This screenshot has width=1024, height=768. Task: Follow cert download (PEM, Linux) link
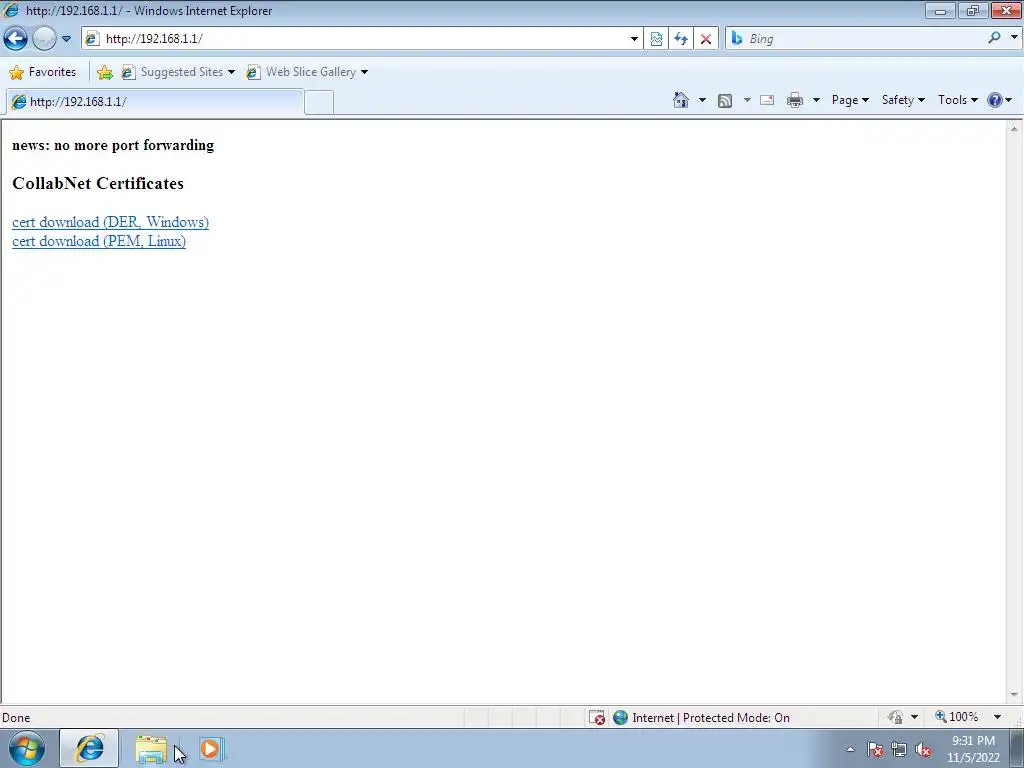[99, 241]
